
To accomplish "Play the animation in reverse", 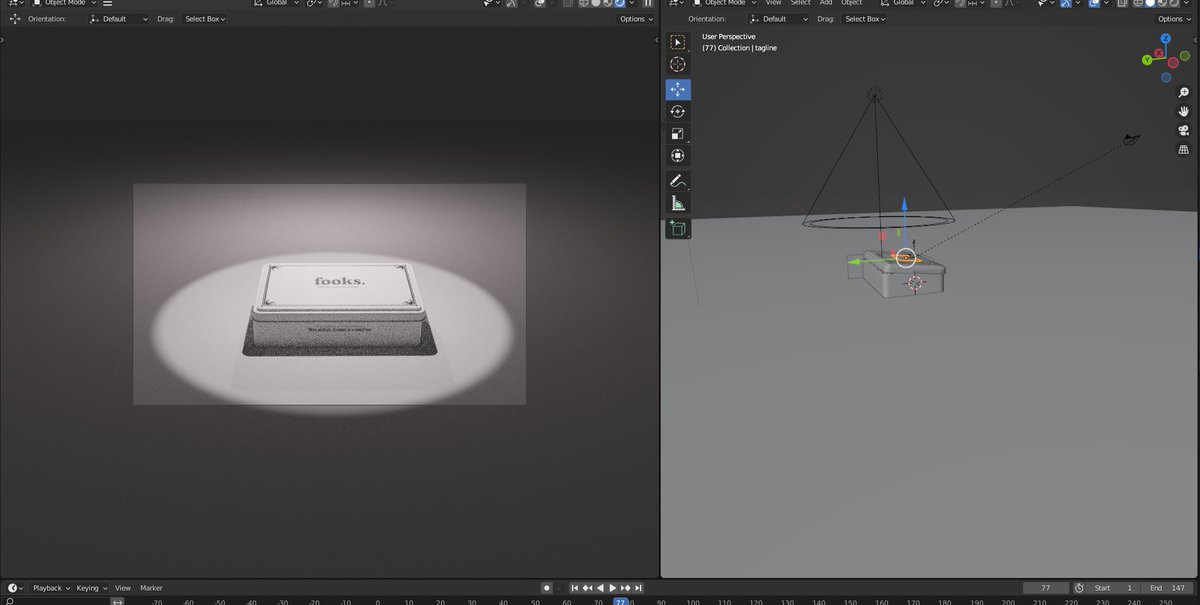I will pos(600,588).
